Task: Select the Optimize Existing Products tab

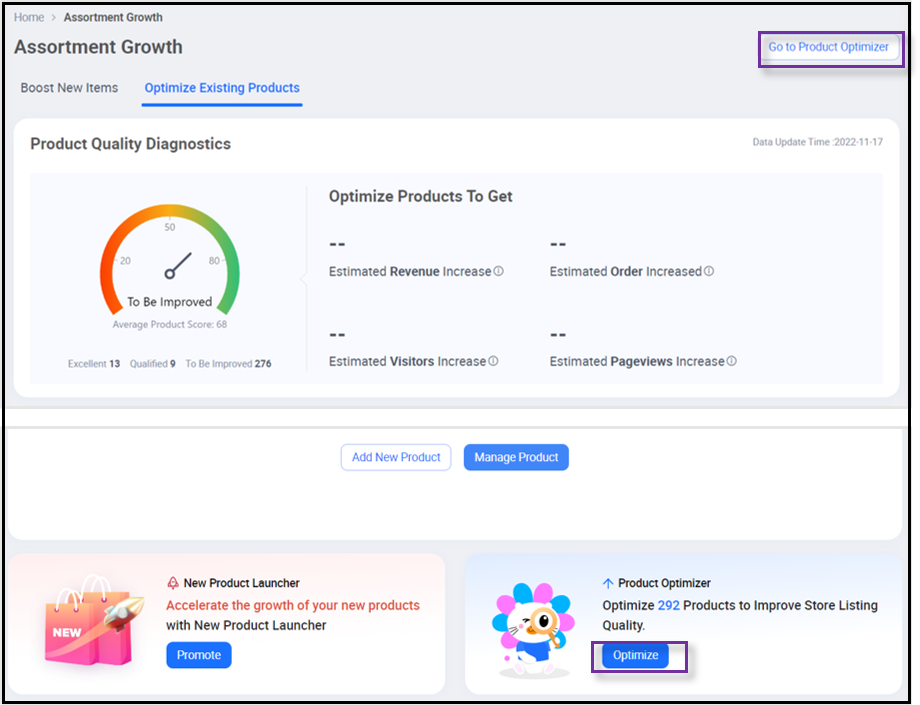Action: 221,88
